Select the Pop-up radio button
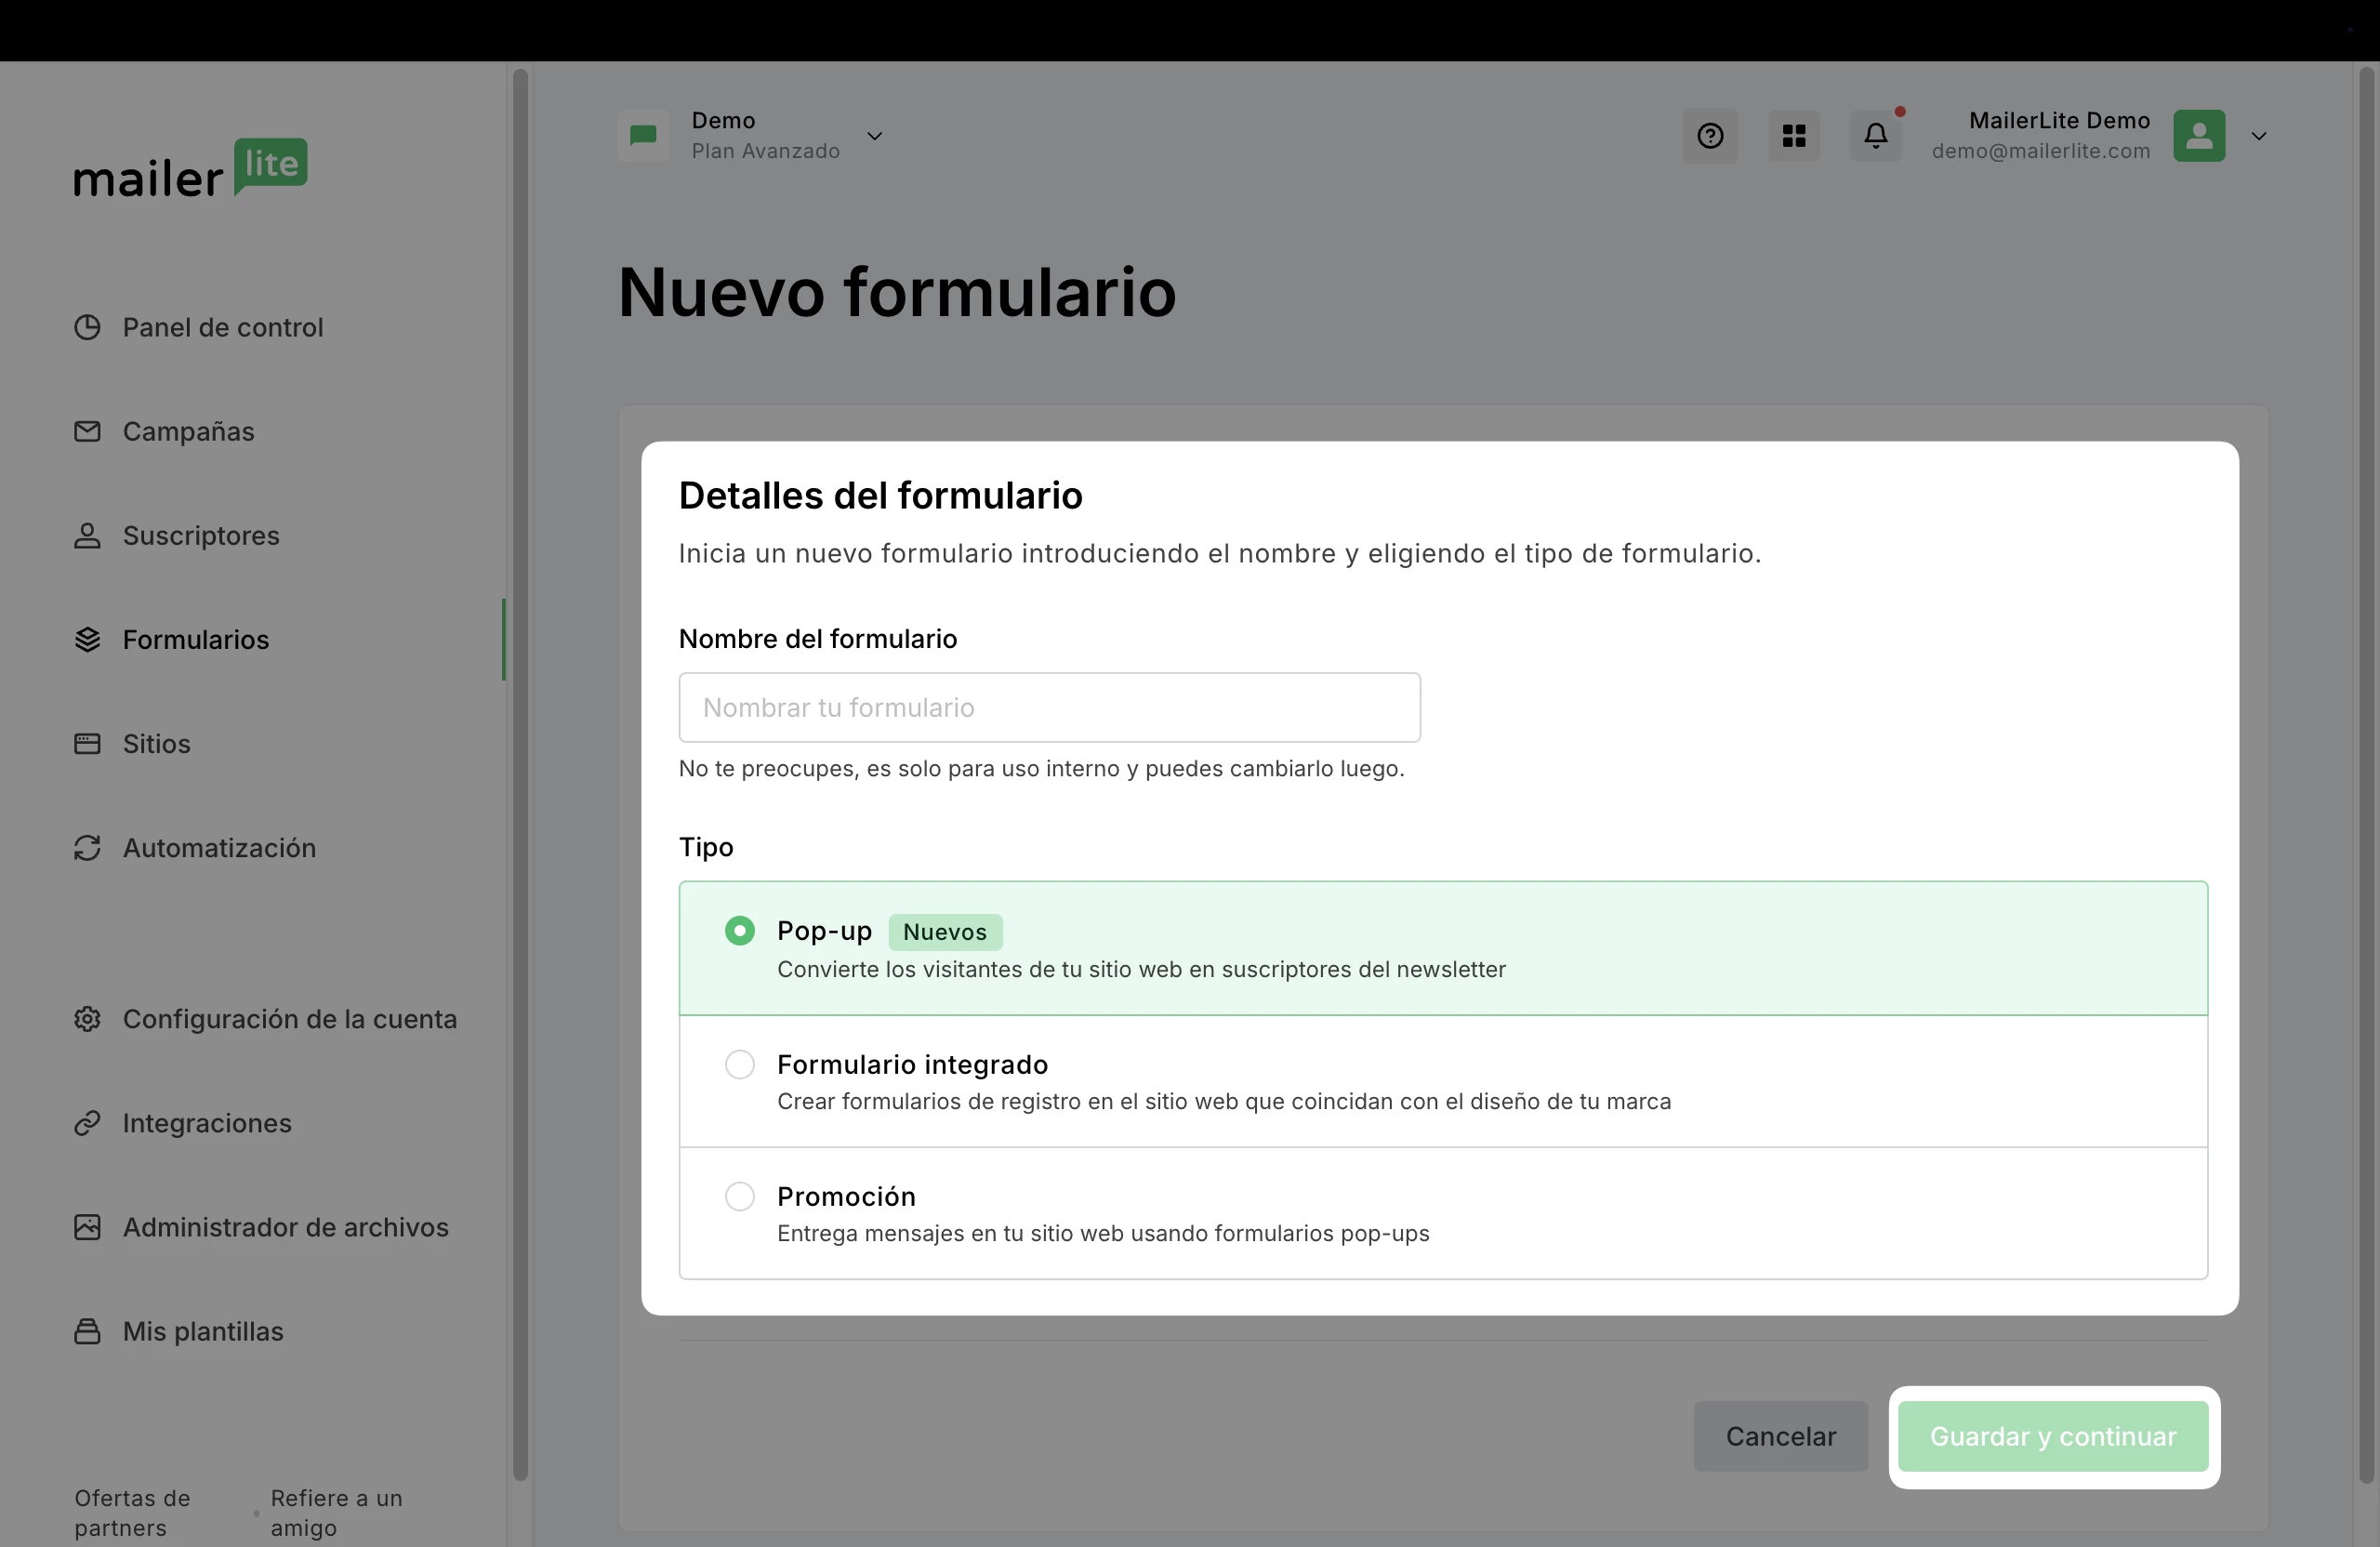 [740, 931]
